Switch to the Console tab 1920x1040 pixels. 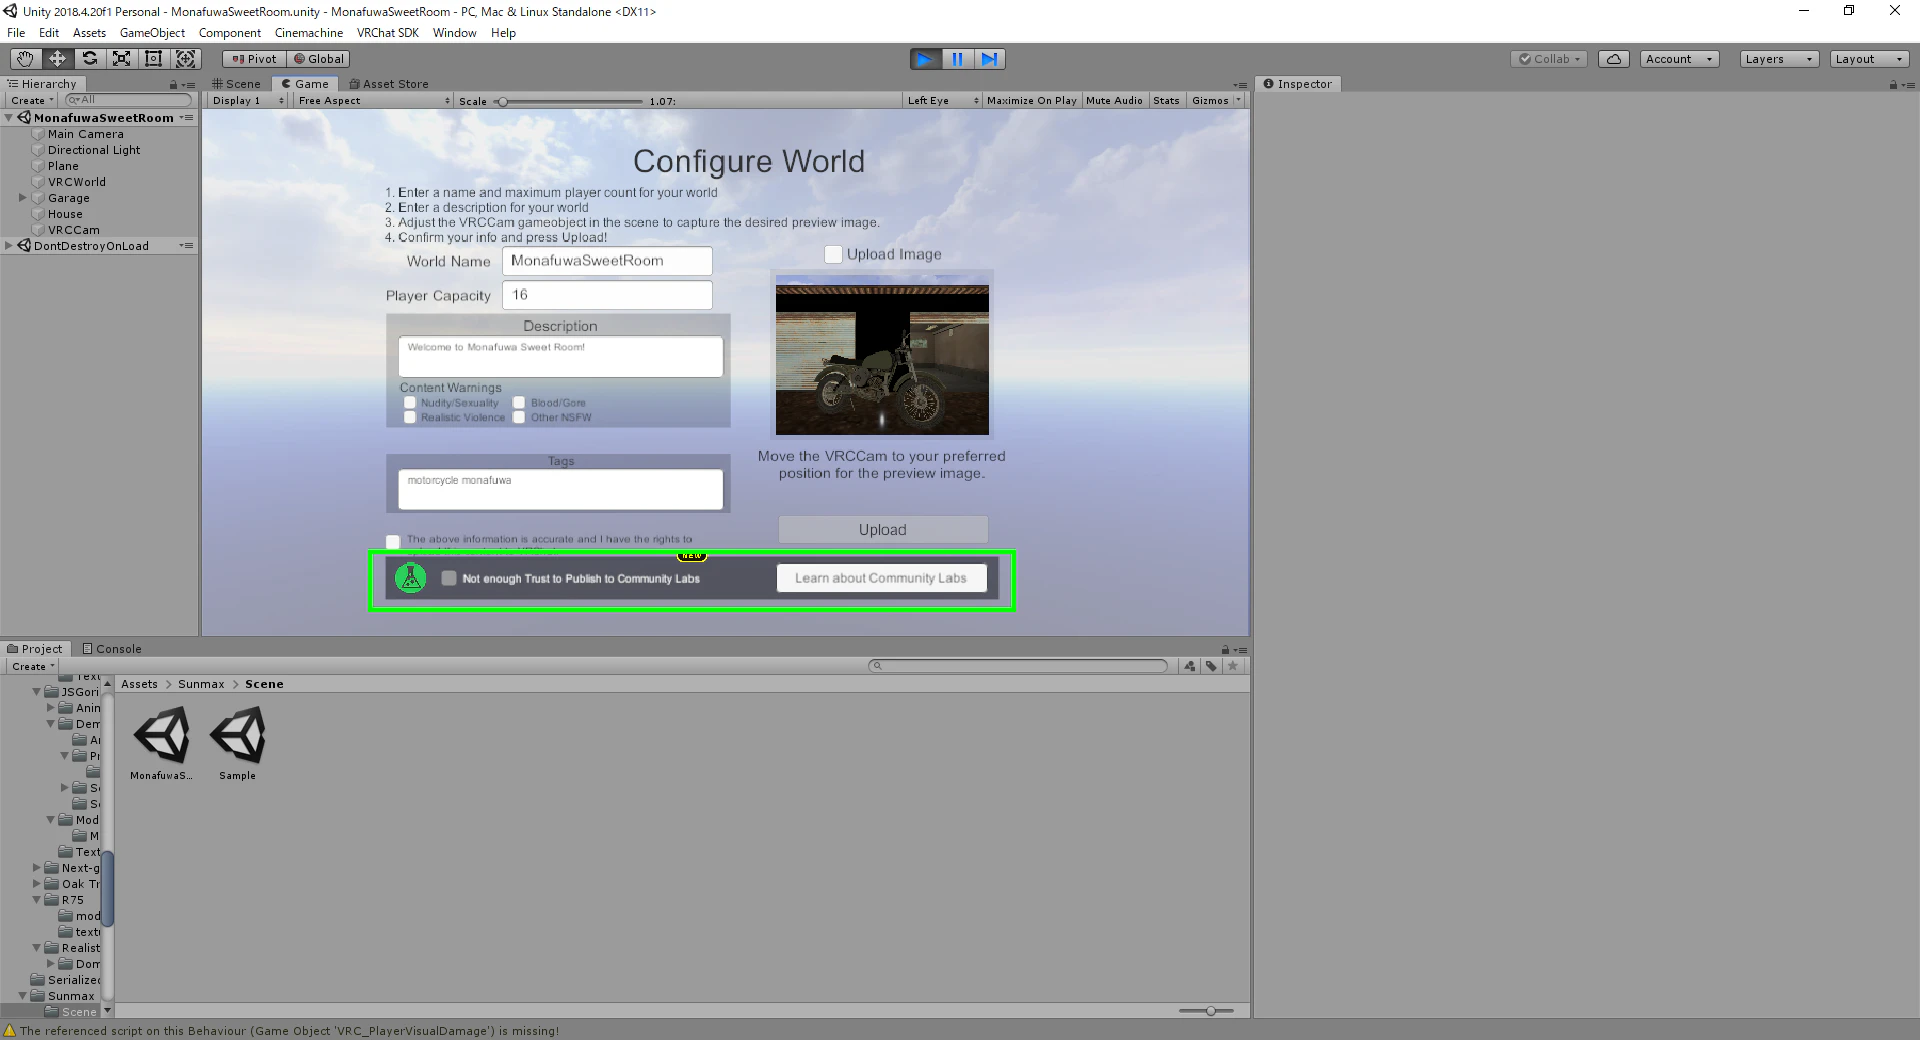pos(112,649)
